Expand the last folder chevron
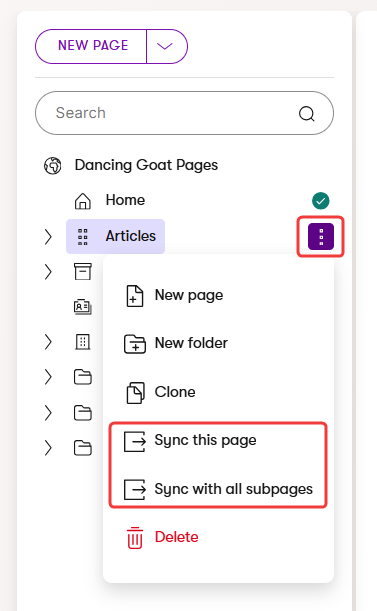This screenshot has height=611, width=377. 48,448
